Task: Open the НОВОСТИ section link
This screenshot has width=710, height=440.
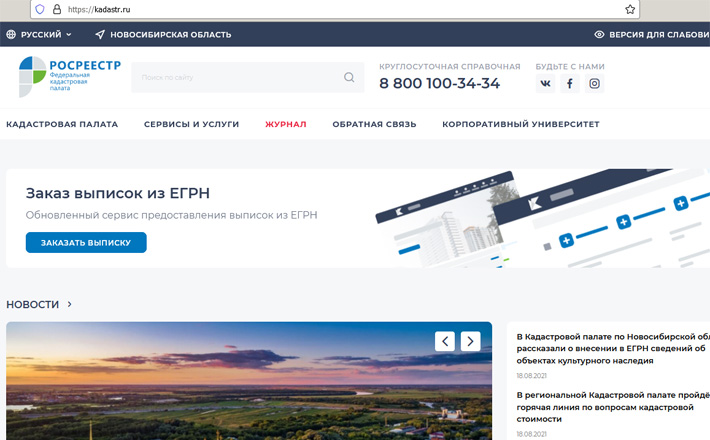Action: [x=33, y=304]
